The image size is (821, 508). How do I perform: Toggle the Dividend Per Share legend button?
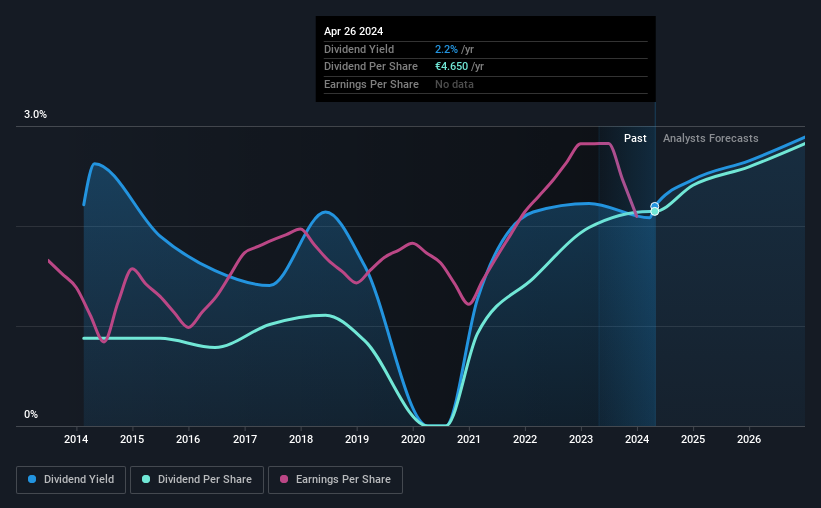(197, 480)
